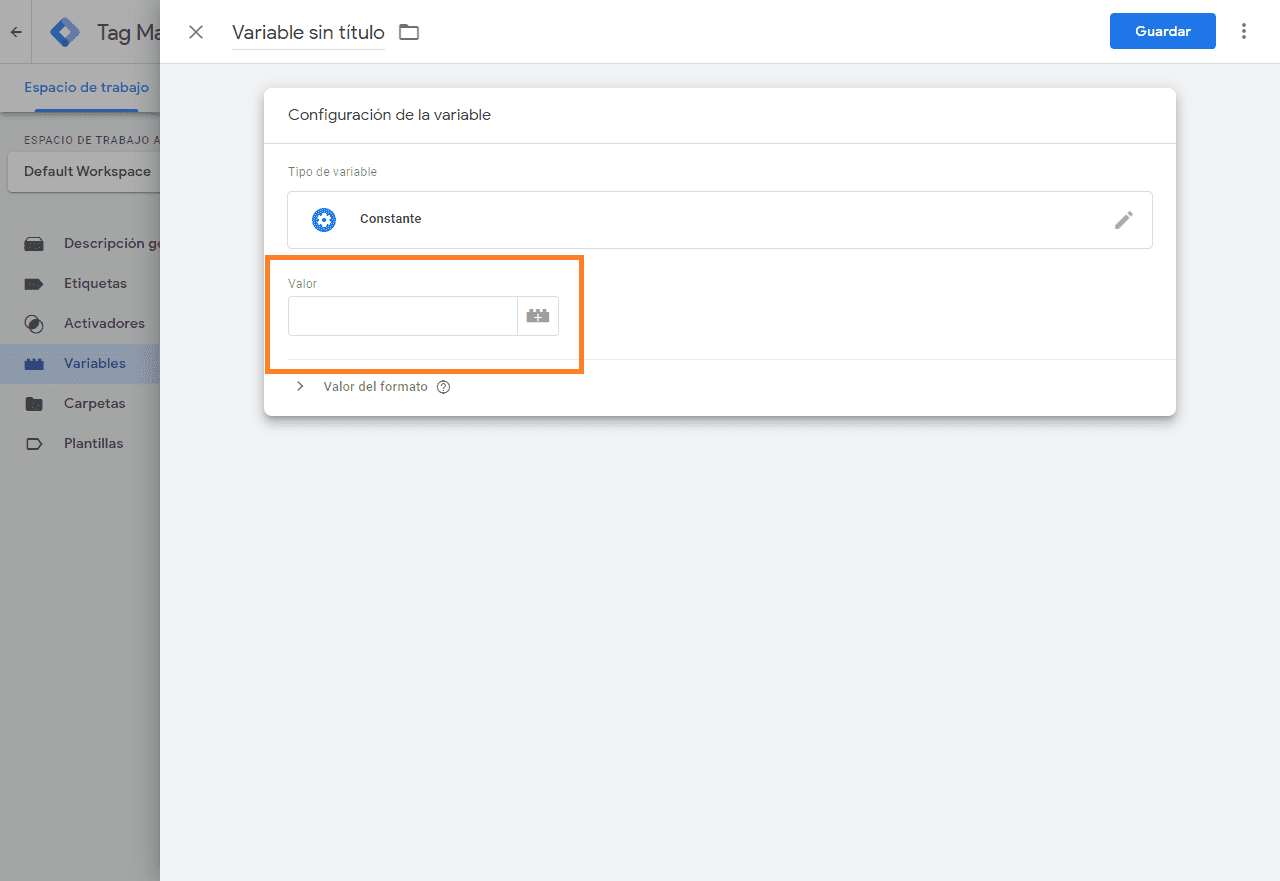The width and height of the screenshot is (1280, 881).
Task: Click inside the Valor text field
Action: coord(402,315)
